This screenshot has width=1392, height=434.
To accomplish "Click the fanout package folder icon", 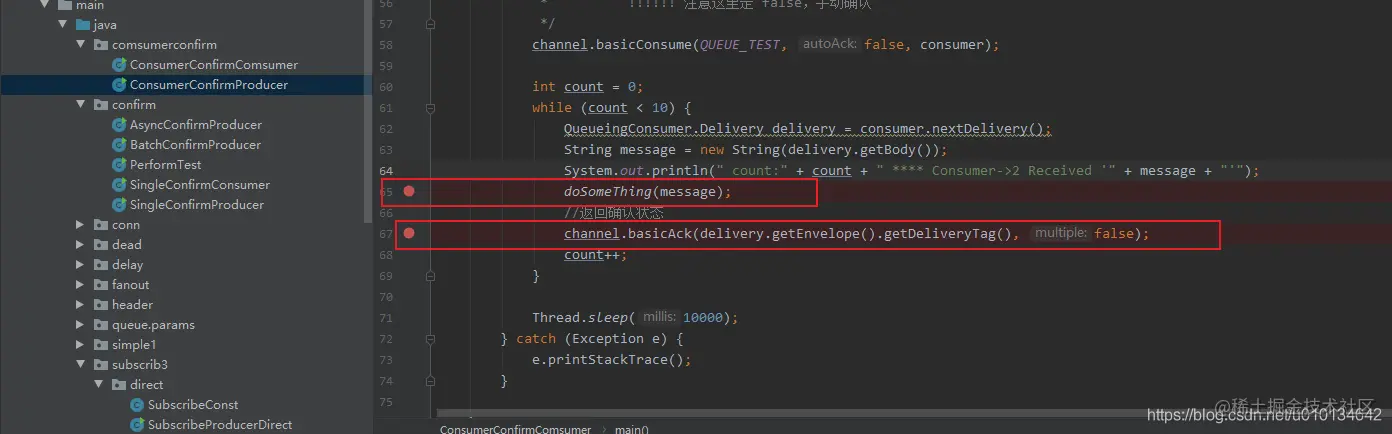I will [101, 285].
